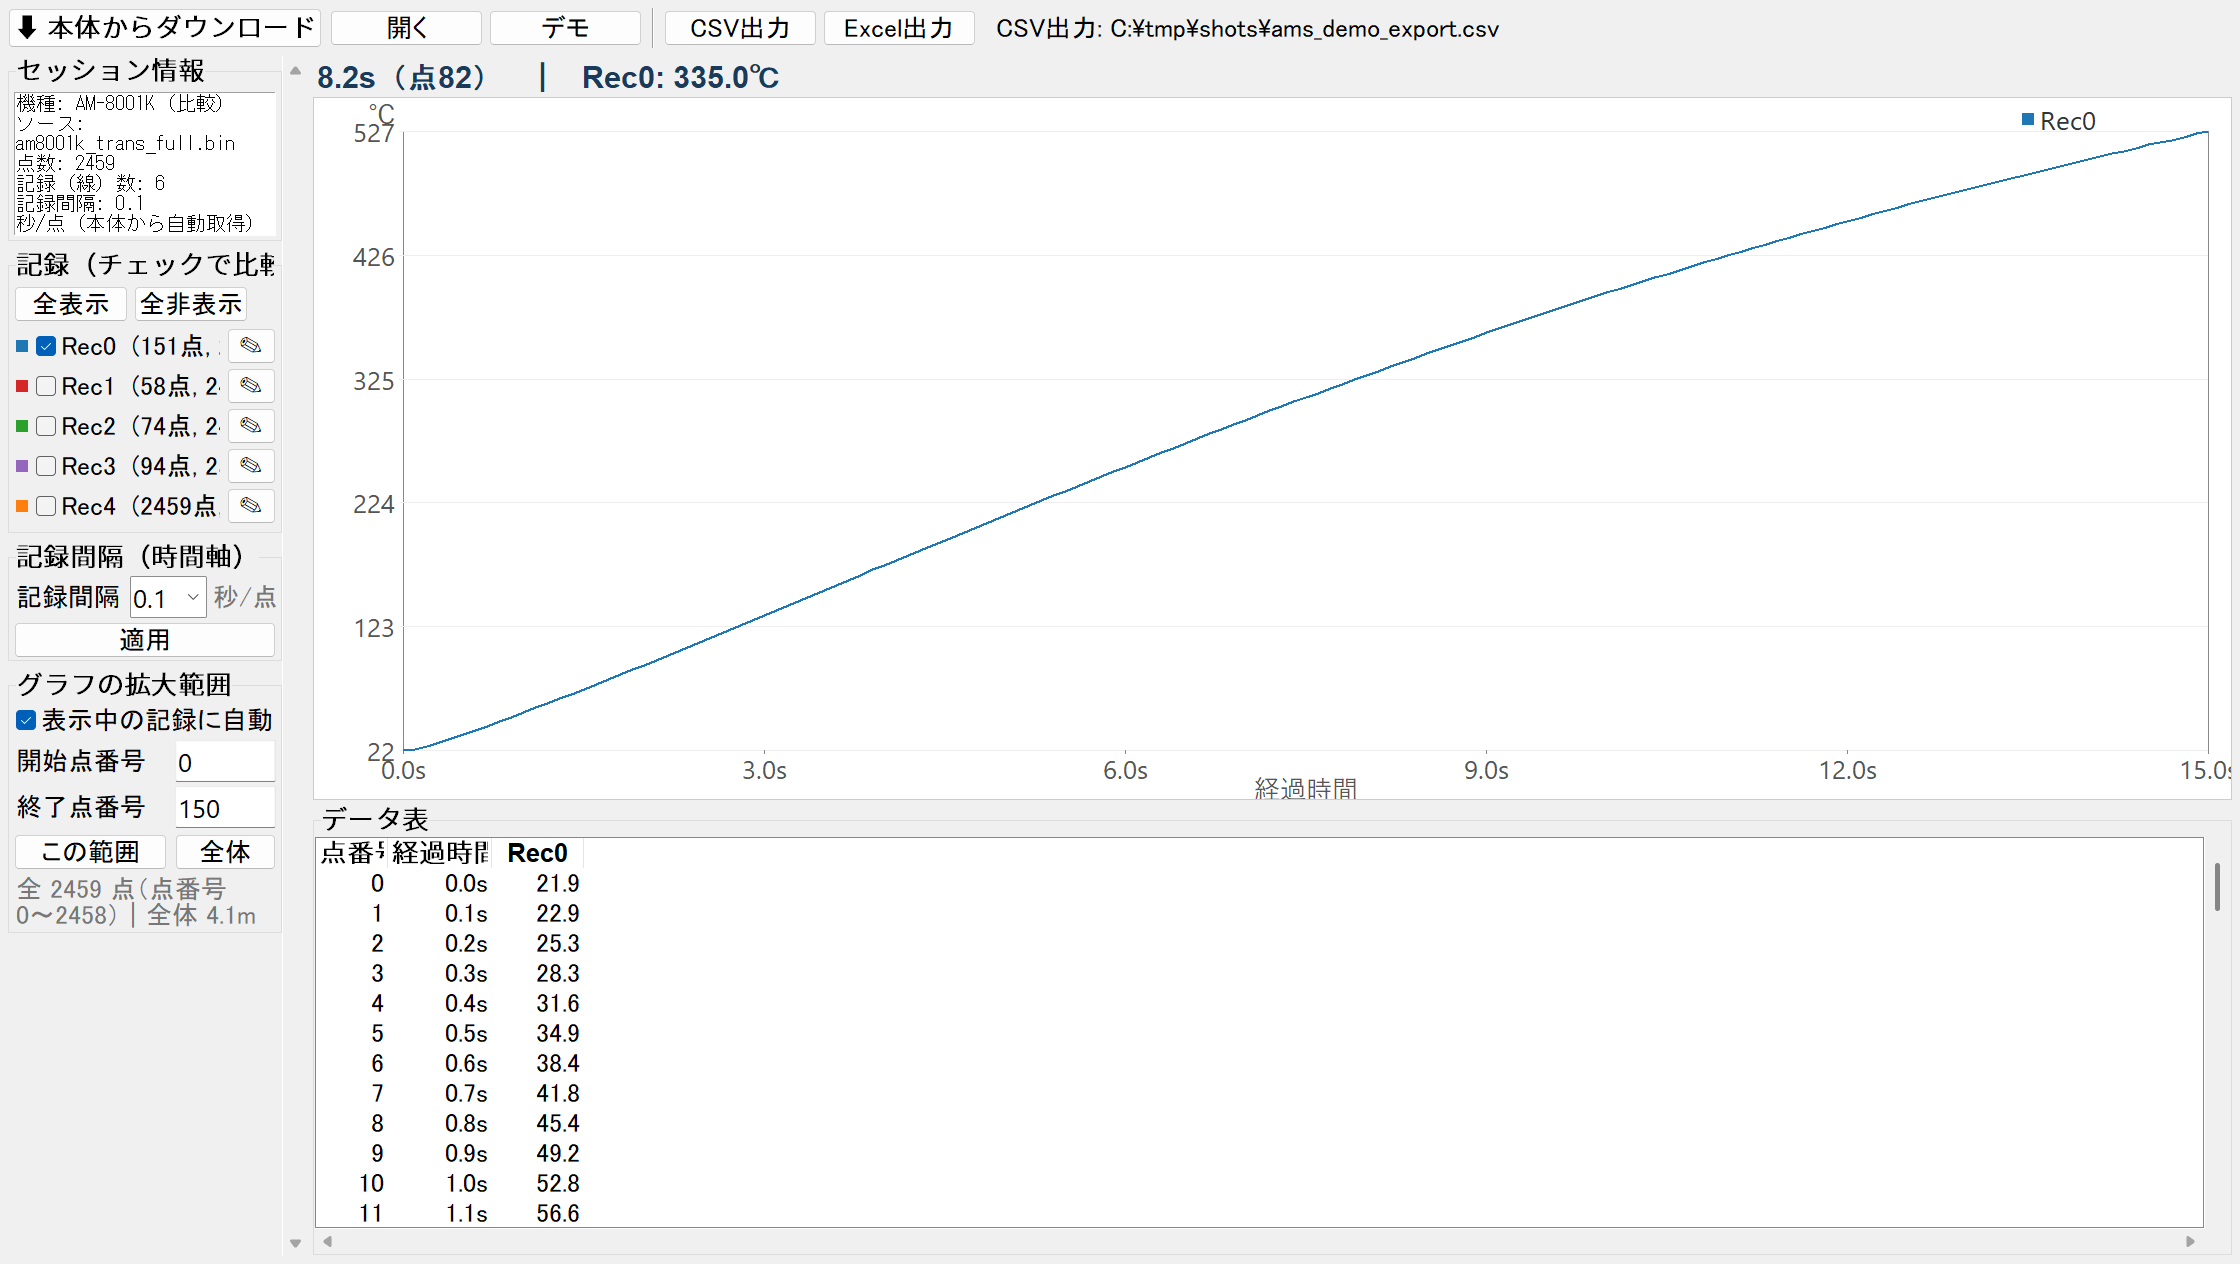Screen dimensions: 2240x1264
Task: Click the blue Rec0 color swatch
Action: (x=22, y=346)
